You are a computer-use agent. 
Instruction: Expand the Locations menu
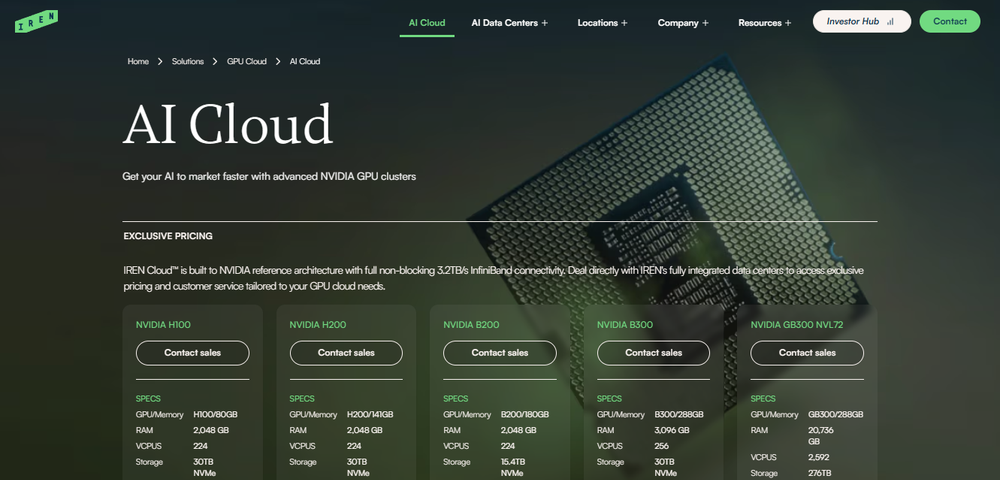pyautogui.click(x=603, y=22)
